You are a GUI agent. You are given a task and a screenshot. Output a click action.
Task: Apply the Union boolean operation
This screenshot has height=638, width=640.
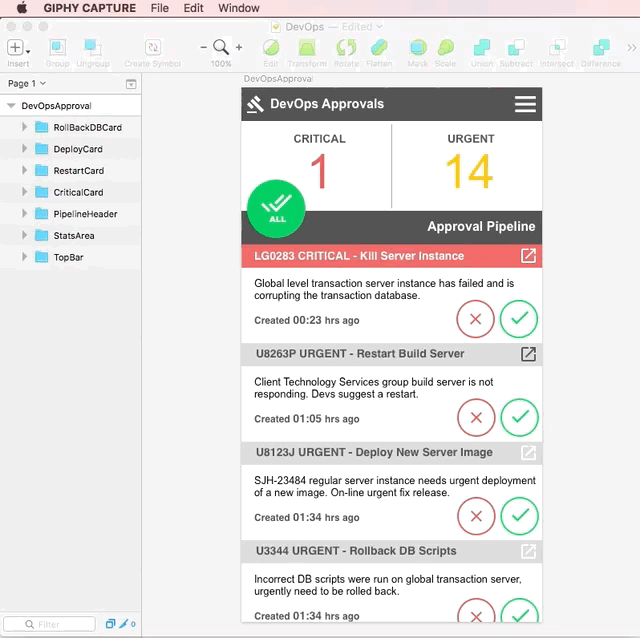[x=482, y=48]
